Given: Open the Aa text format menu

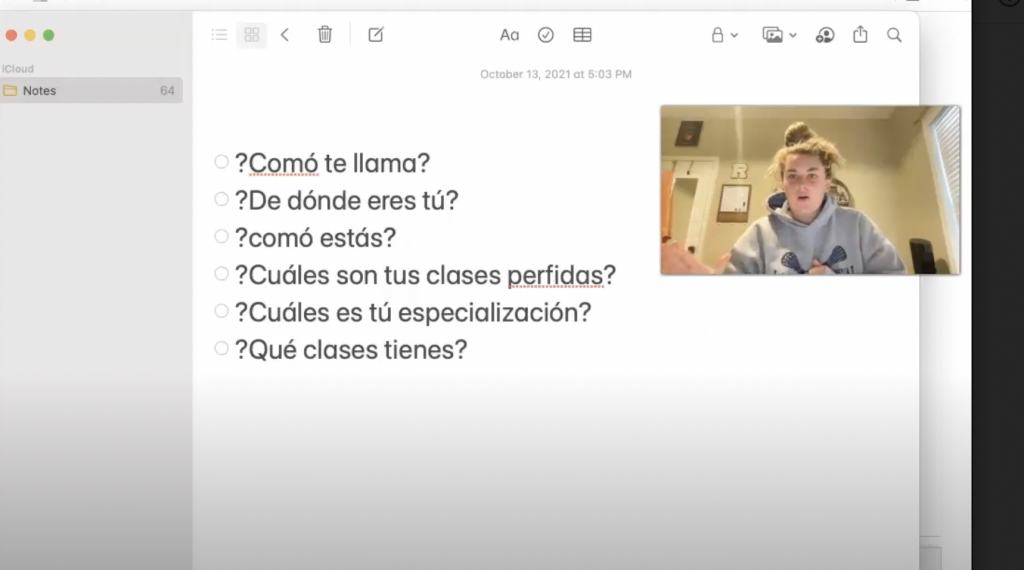Looking at the screenshot, I should coord(509,35).
